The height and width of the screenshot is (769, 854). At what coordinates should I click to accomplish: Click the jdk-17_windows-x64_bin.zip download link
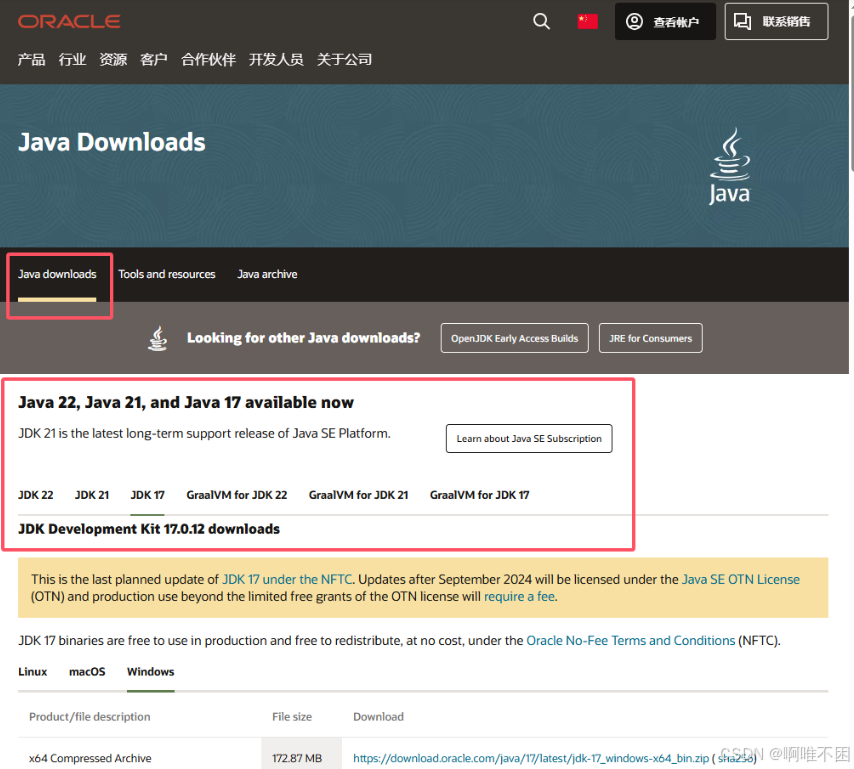(531, 758)
